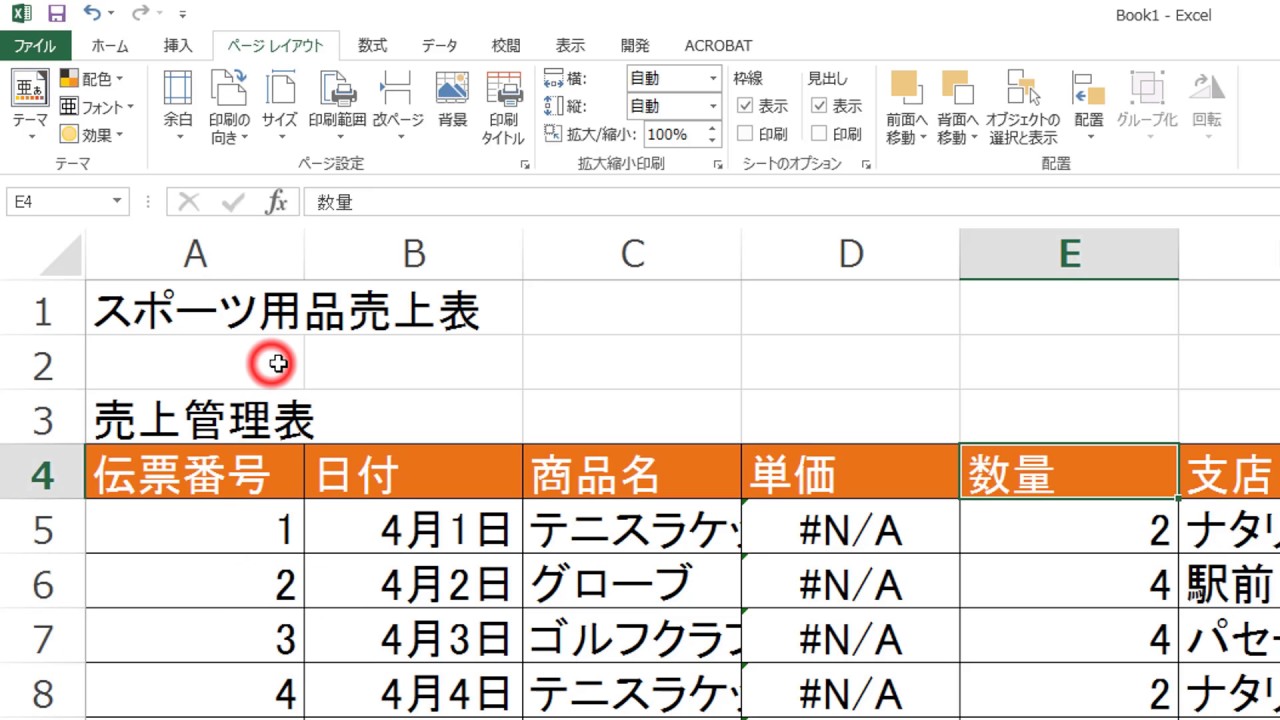1280x720 pixels.
Task: Switch to the 開発 tab
Action: pyautogui.click(x=635, y=46)
